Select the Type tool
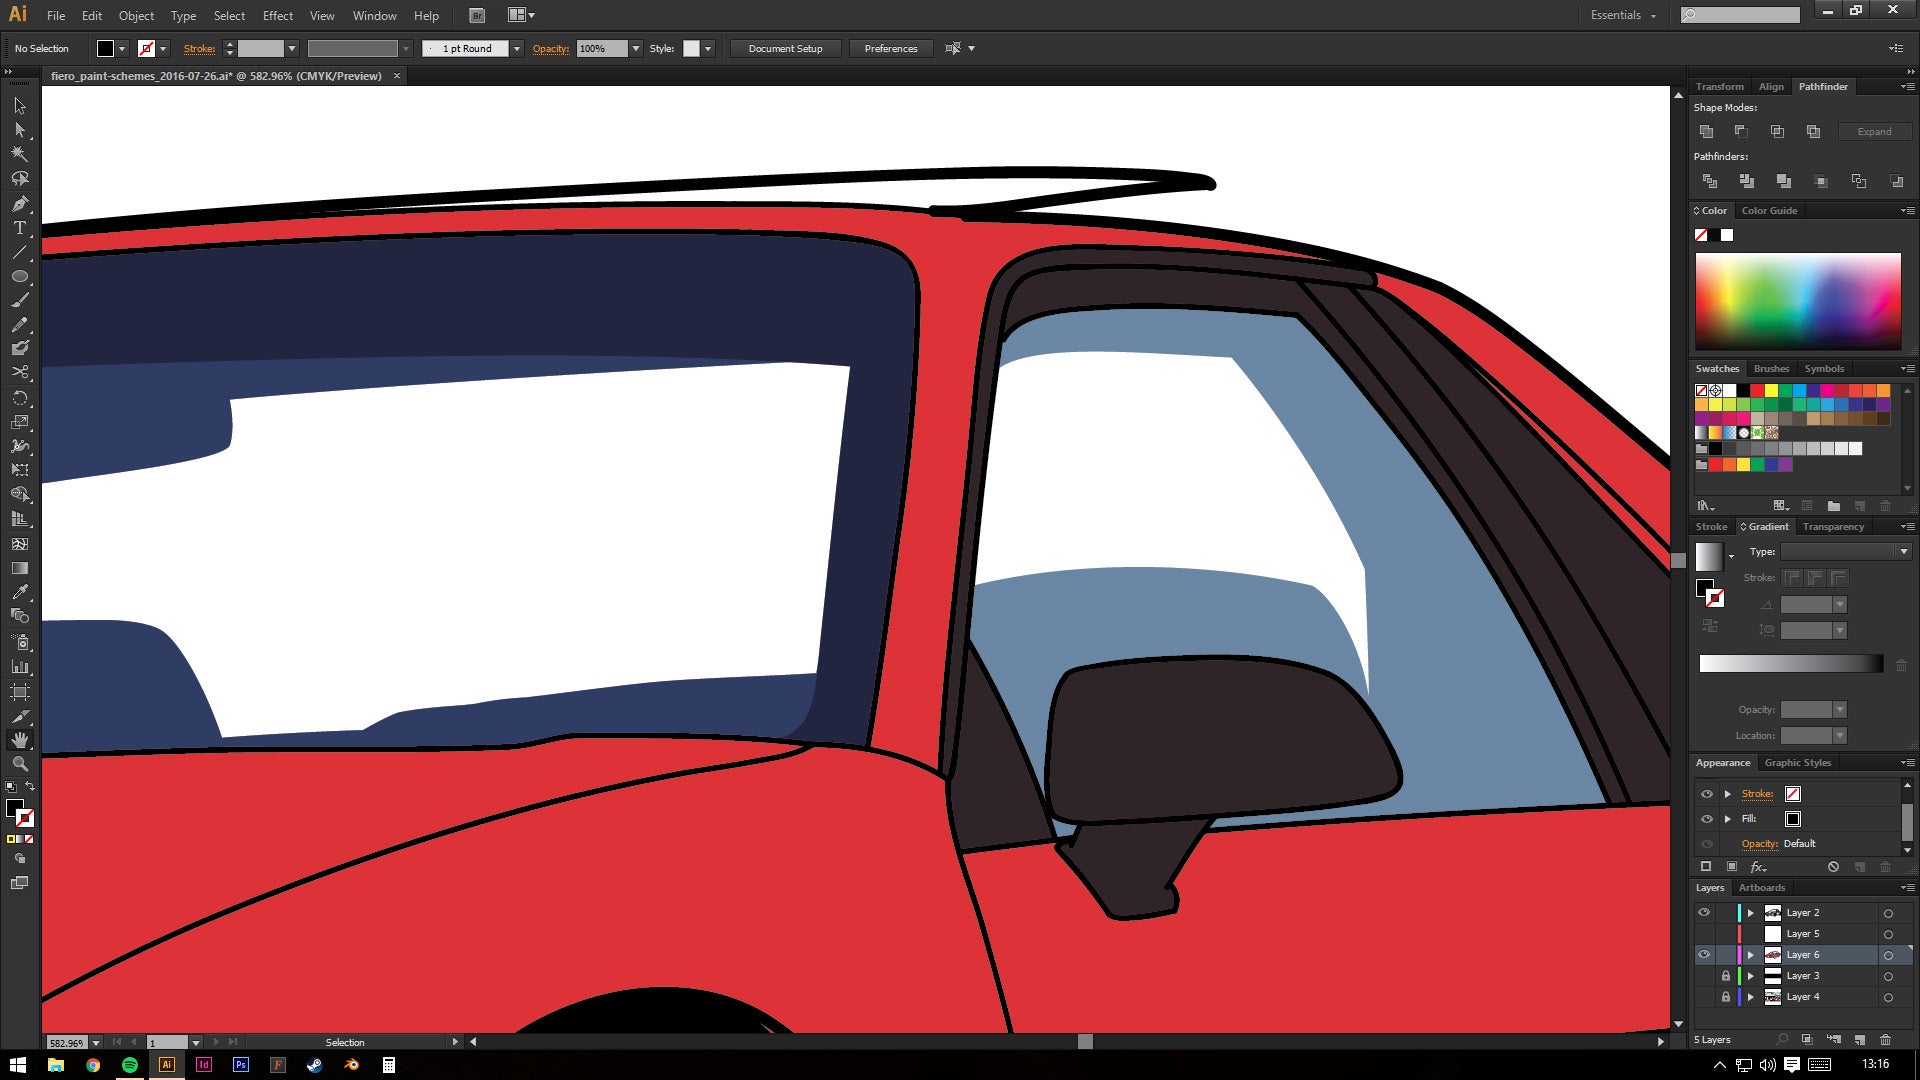Image resolution: width=1920 pixels, height=1080 pixels. (19, 228)
